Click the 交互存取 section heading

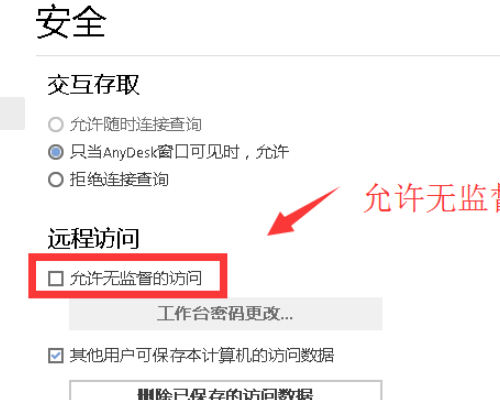tap(93, 85)
